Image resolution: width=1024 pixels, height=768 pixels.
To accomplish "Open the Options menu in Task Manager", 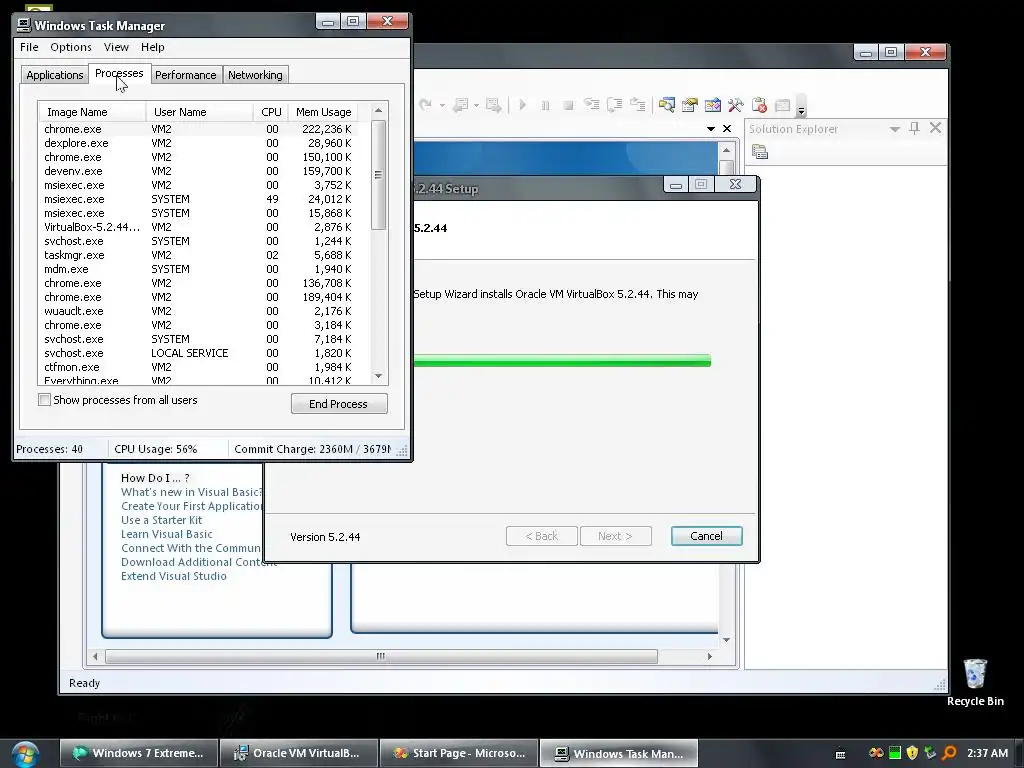I will (71, 47).
